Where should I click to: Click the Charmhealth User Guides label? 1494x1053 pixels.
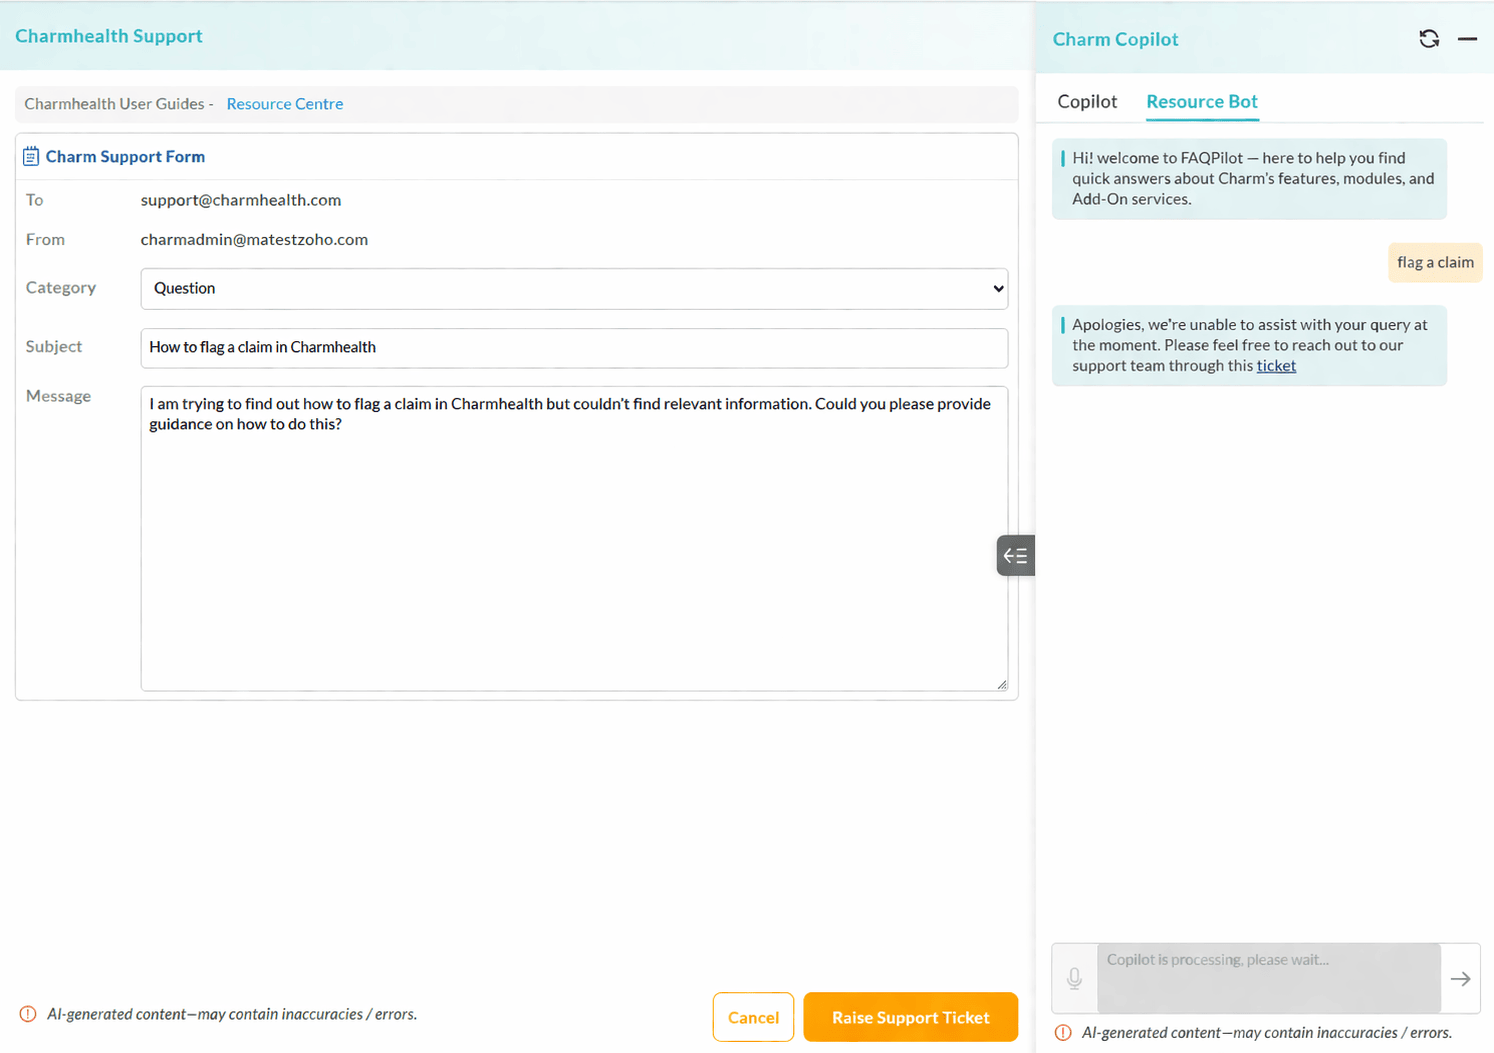point(119,104)
